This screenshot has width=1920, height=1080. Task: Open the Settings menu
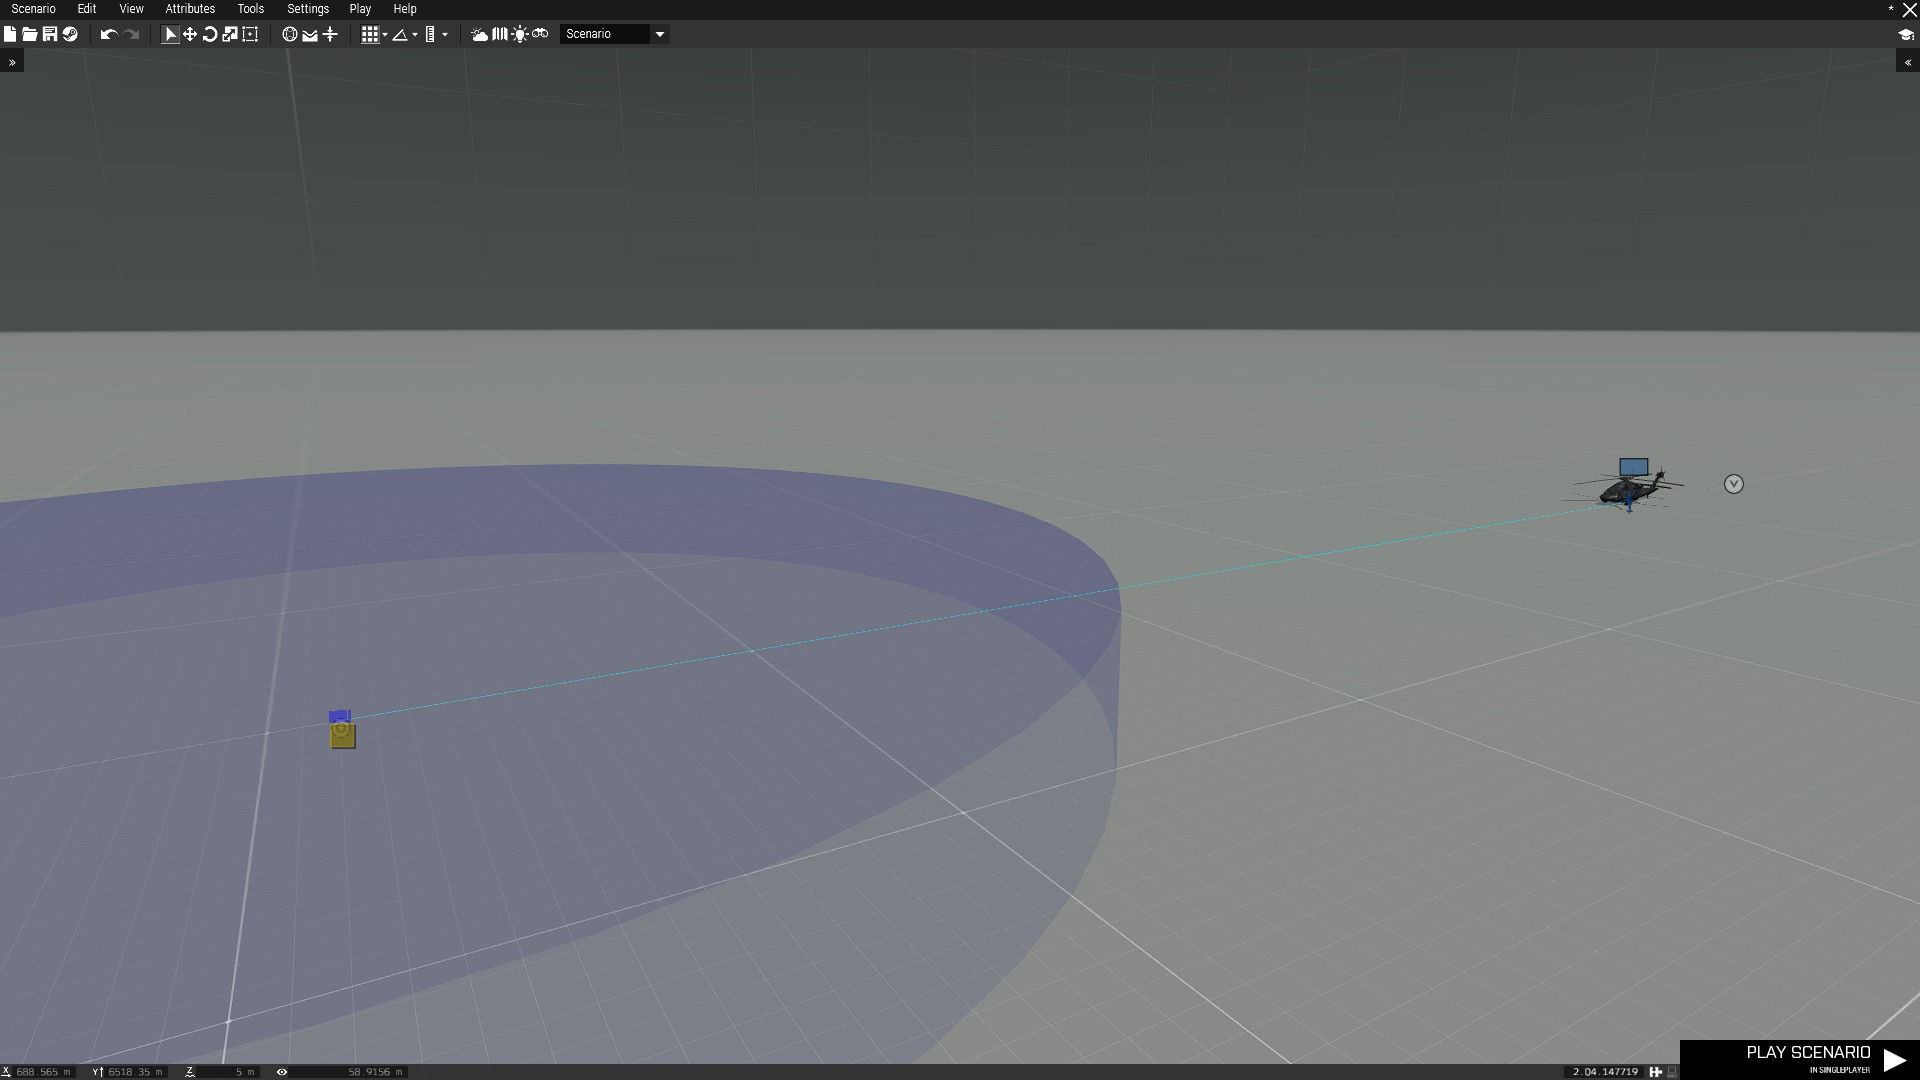[308, 9]
